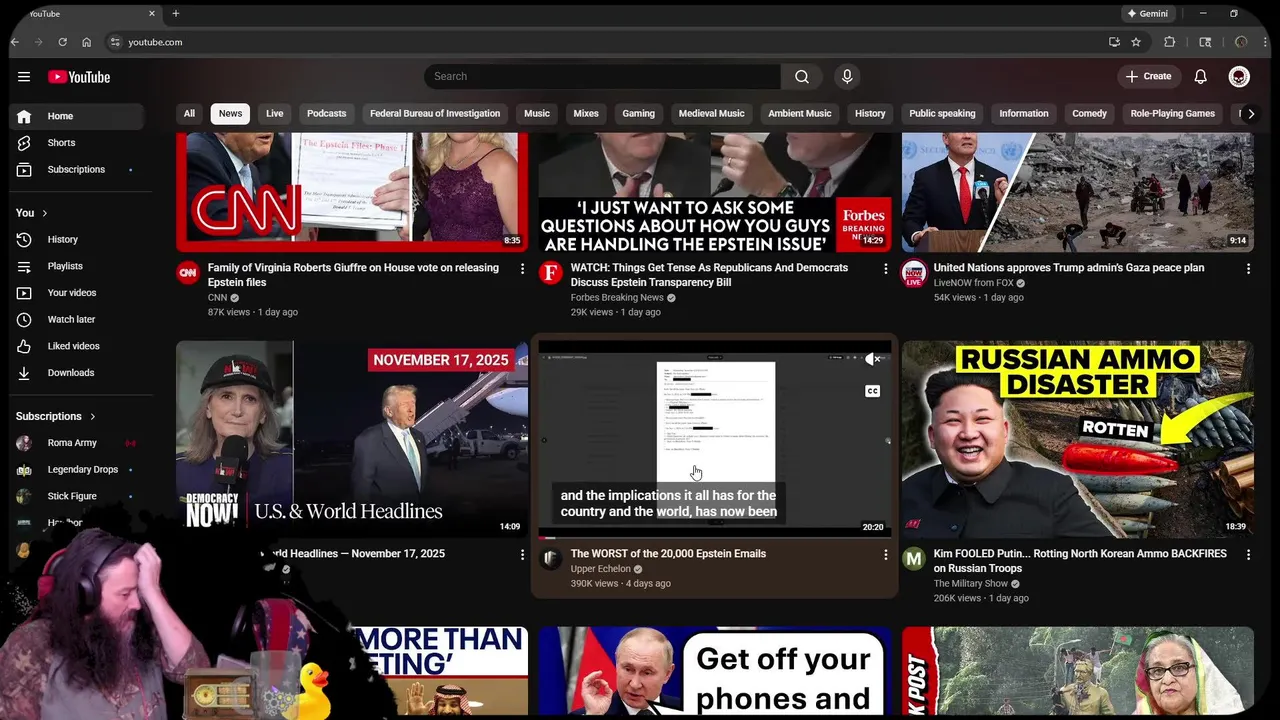Select the News filter chip

click(x=230, y=114)
